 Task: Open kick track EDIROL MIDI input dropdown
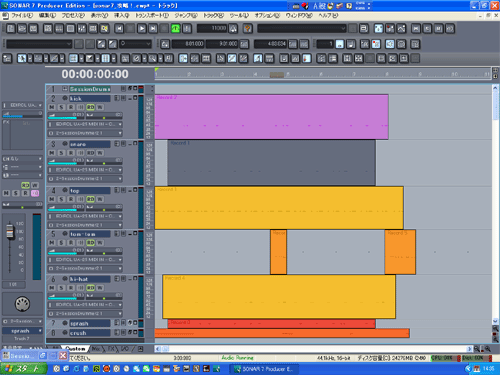point(85,124)
